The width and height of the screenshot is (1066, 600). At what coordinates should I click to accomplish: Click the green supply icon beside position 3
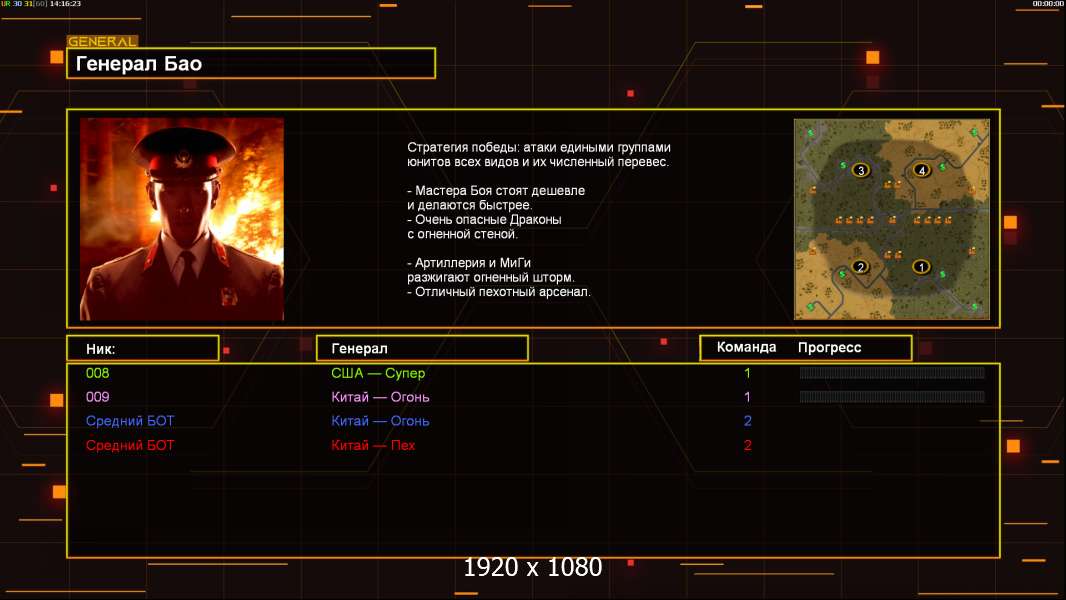(x=843, y=163)
